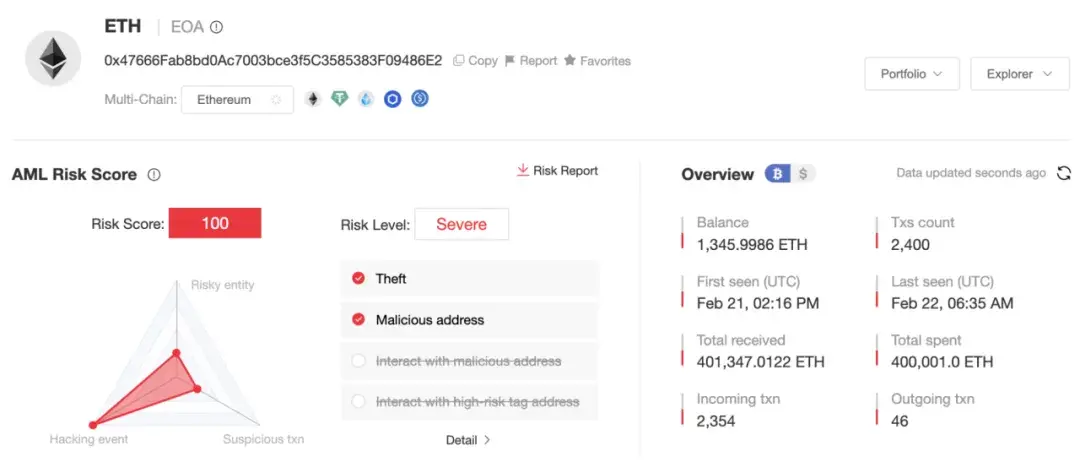Toggle the Theft risk checkbox

point(358,279)
